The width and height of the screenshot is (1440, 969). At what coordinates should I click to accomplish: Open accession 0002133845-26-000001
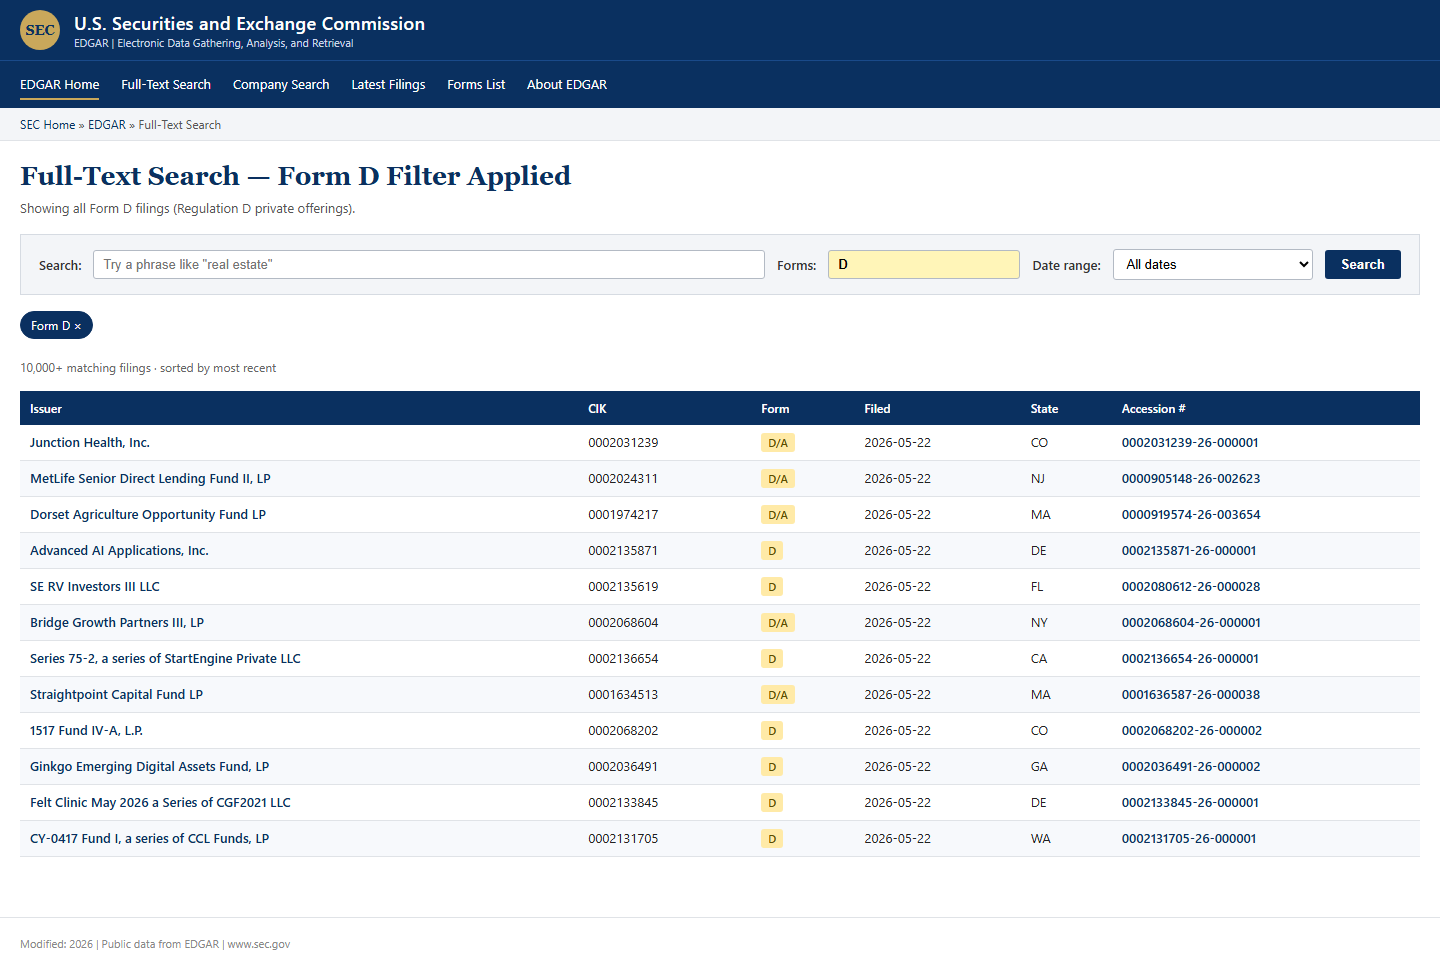1190,803
